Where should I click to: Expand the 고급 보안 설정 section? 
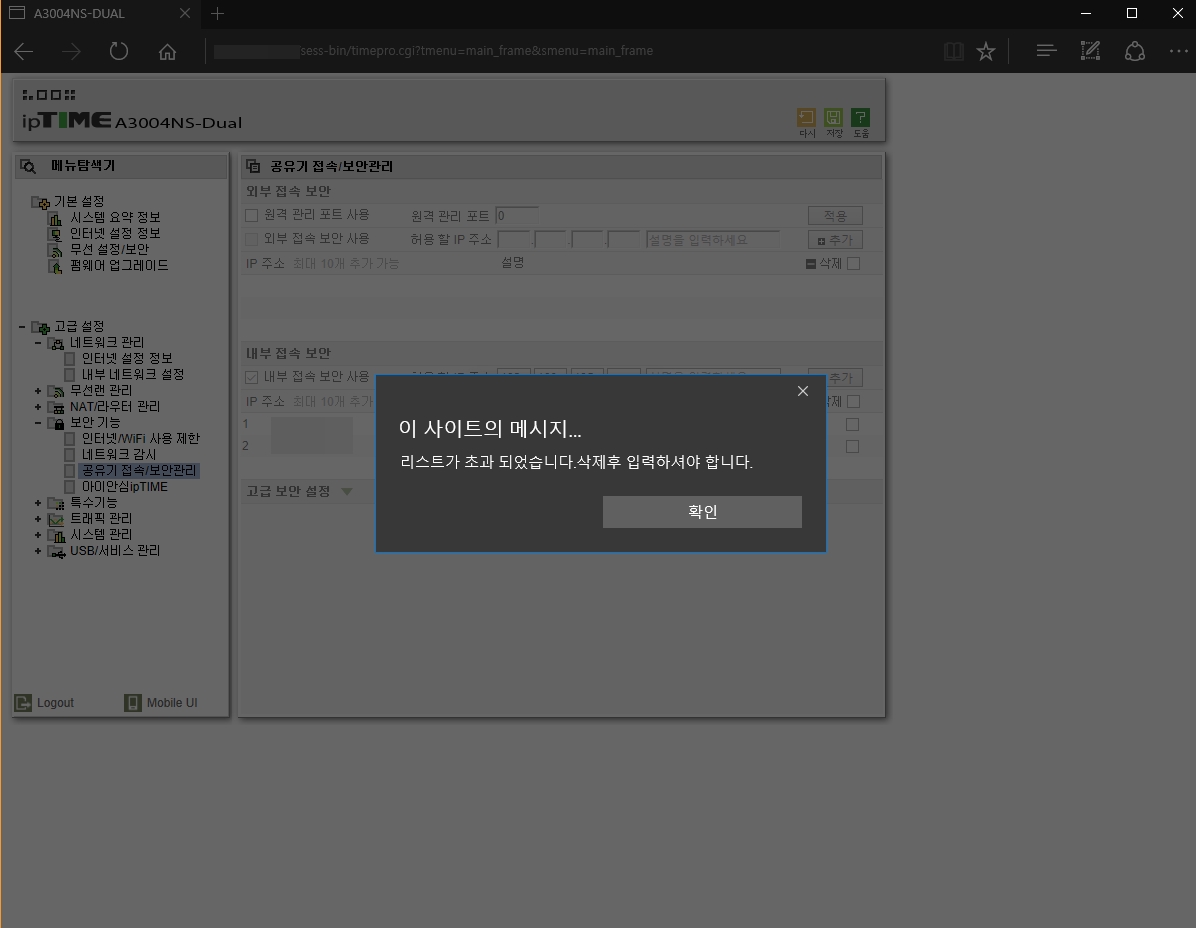[x=347, y=491]
